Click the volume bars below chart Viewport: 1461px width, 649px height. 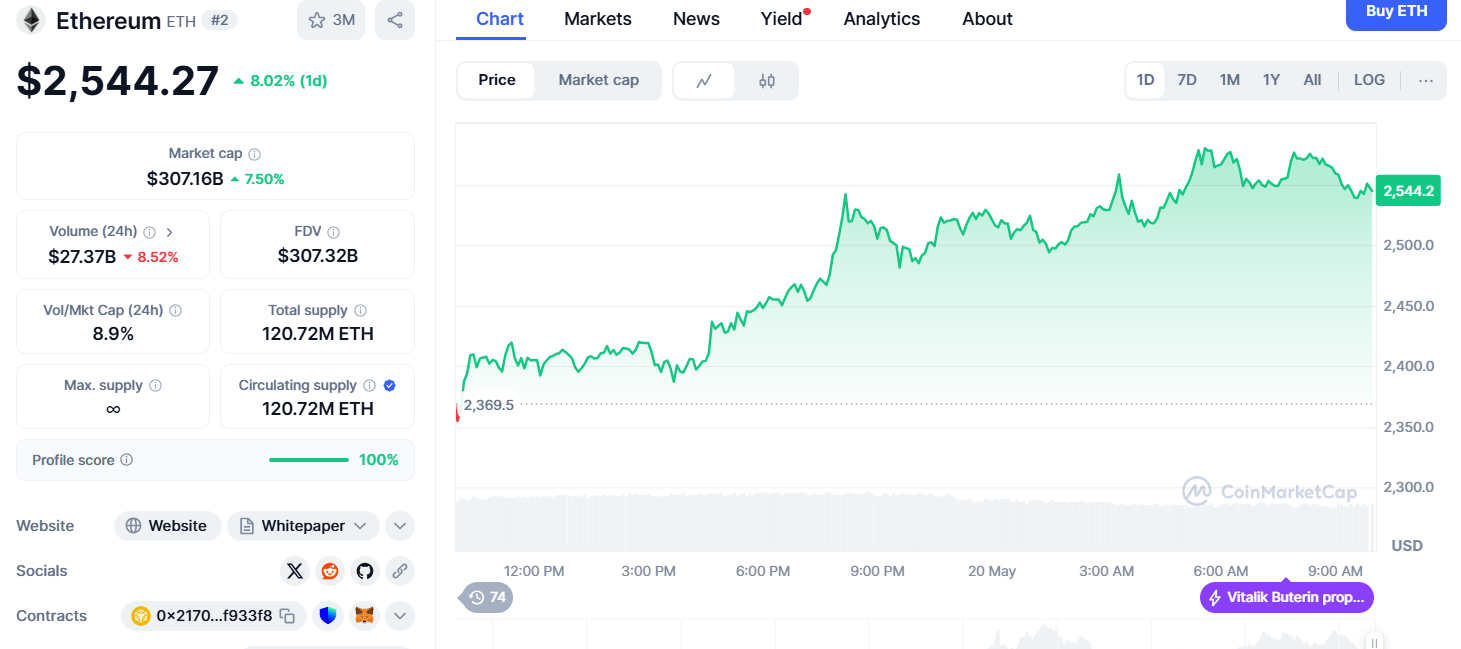915,521
